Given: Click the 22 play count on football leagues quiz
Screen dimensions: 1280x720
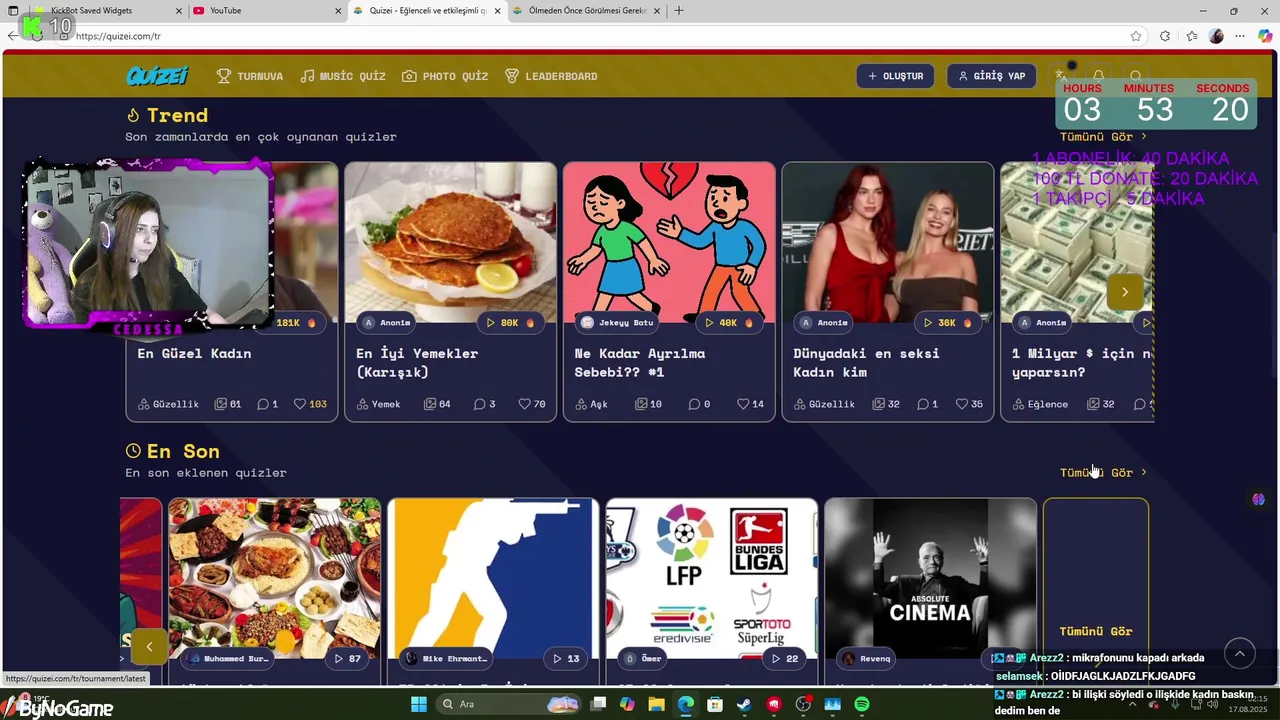Looking at the screenshot, I should [785, 659].
